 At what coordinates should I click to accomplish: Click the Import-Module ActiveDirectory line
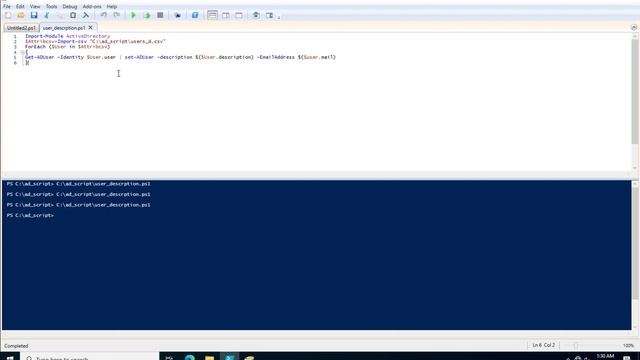tap(67, 36)
